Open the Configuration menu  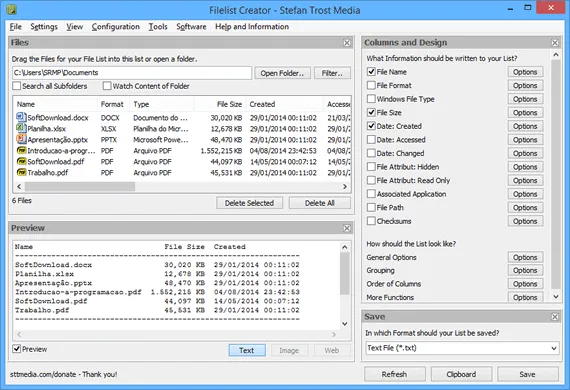pos(116,27)
